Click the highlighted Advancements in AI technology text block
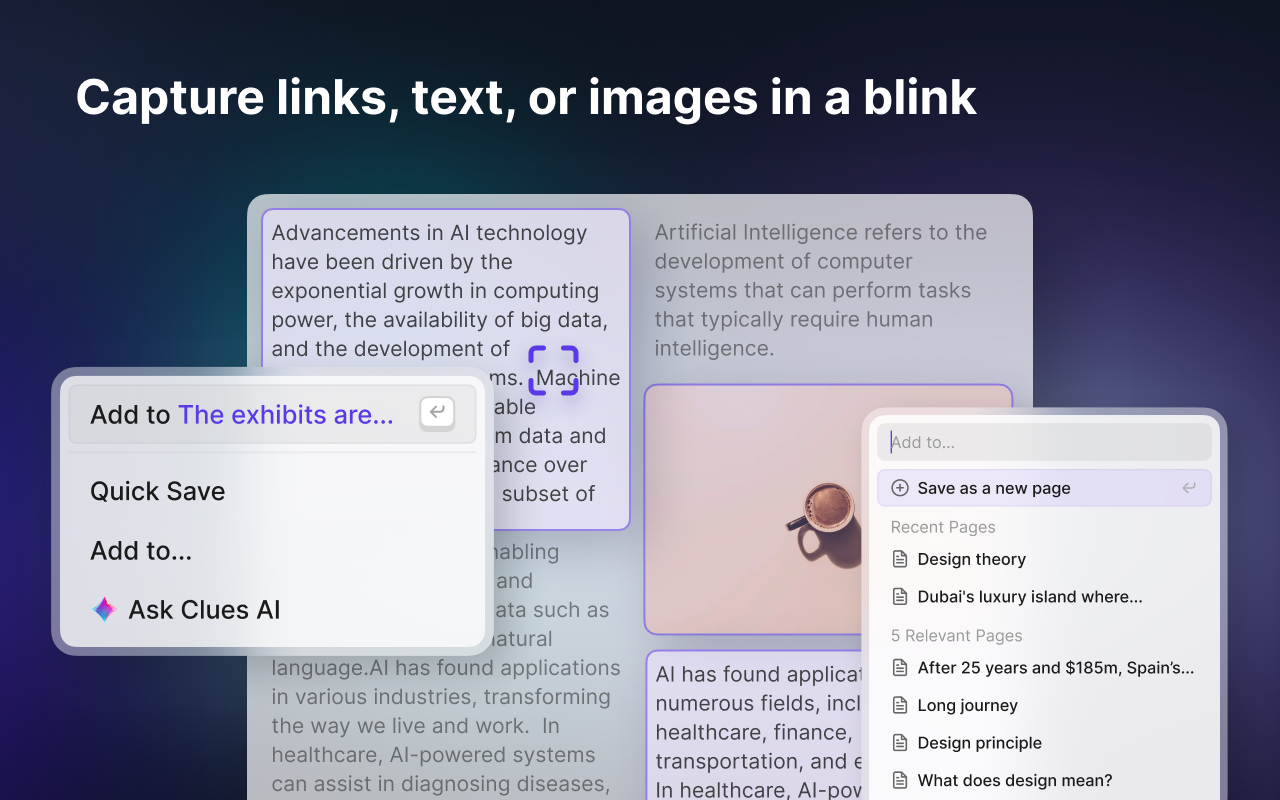Image resolution: width=1280 pixels, height=800 pixels. coord(446,369)
